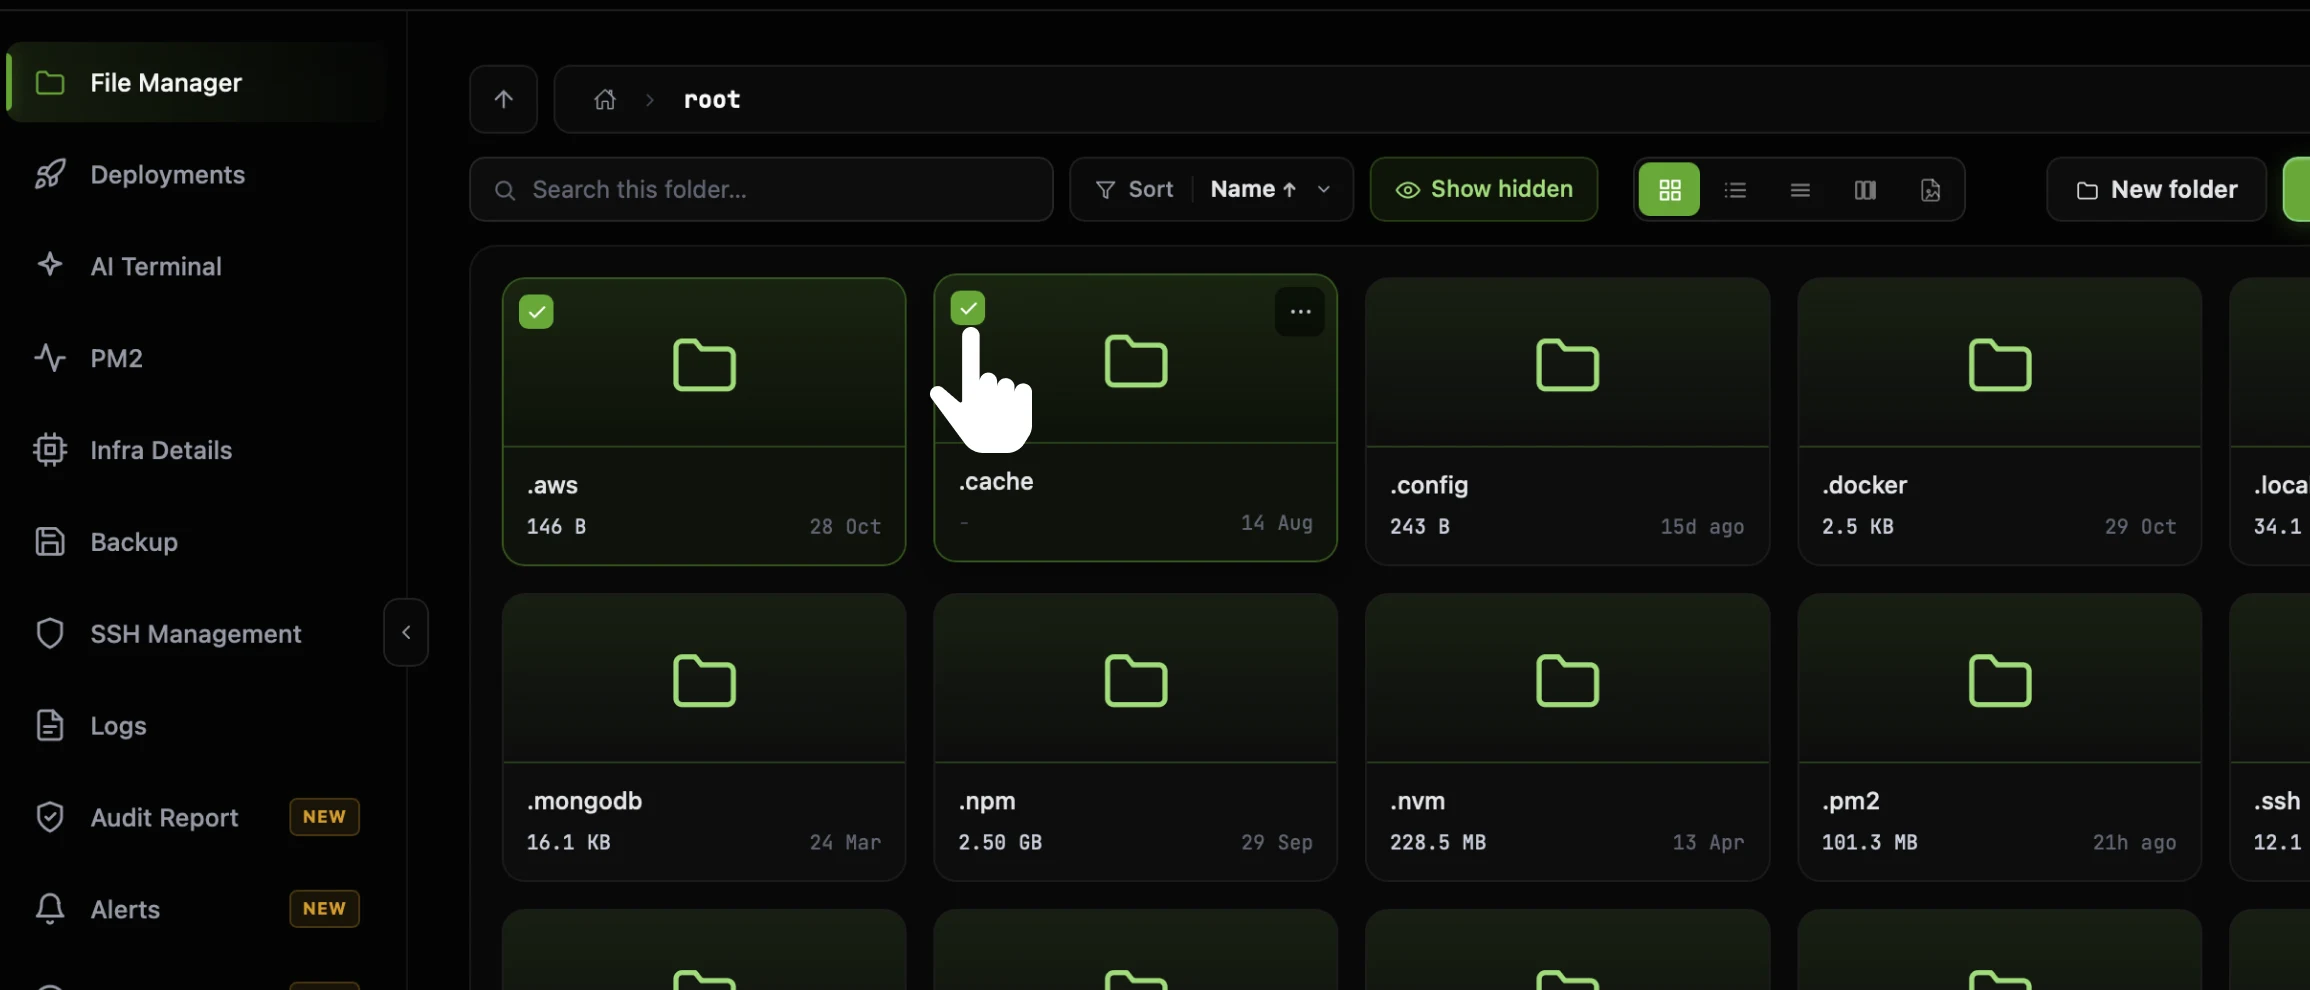Create a New folder
This screenshot has height=990, width=2310.
tap(2157, 189)
